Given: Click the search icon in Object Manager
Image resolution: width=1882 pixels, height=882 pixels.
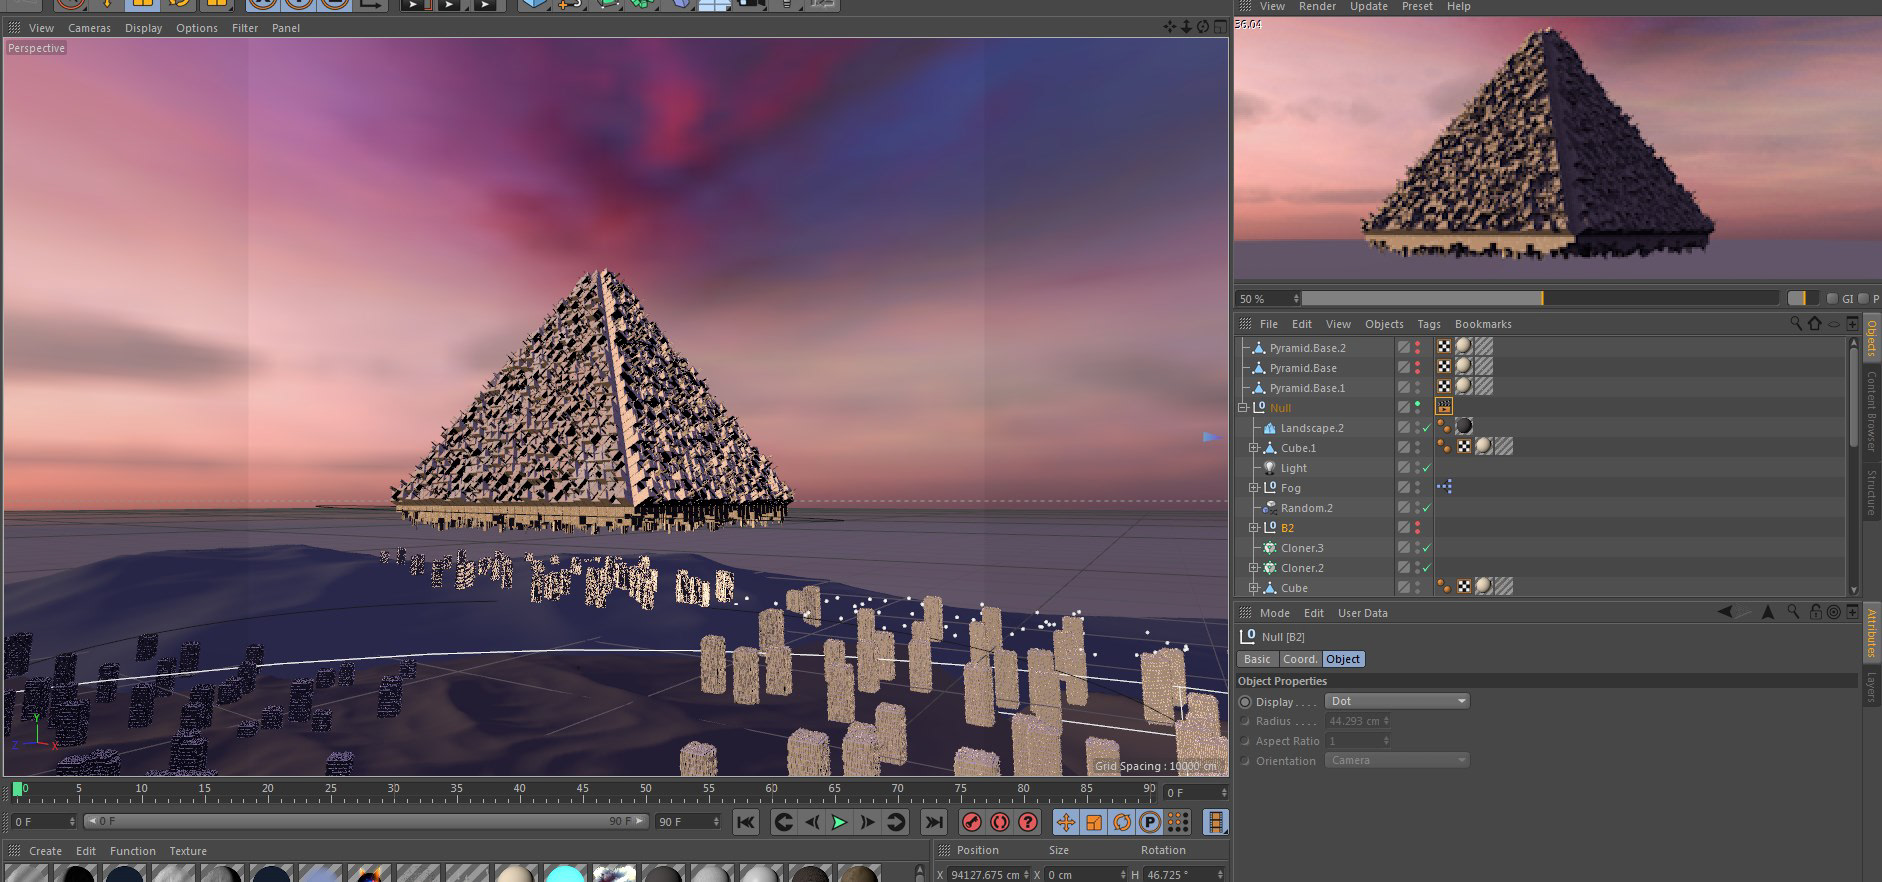Looking at the screenshot, I should (1795, 324).
